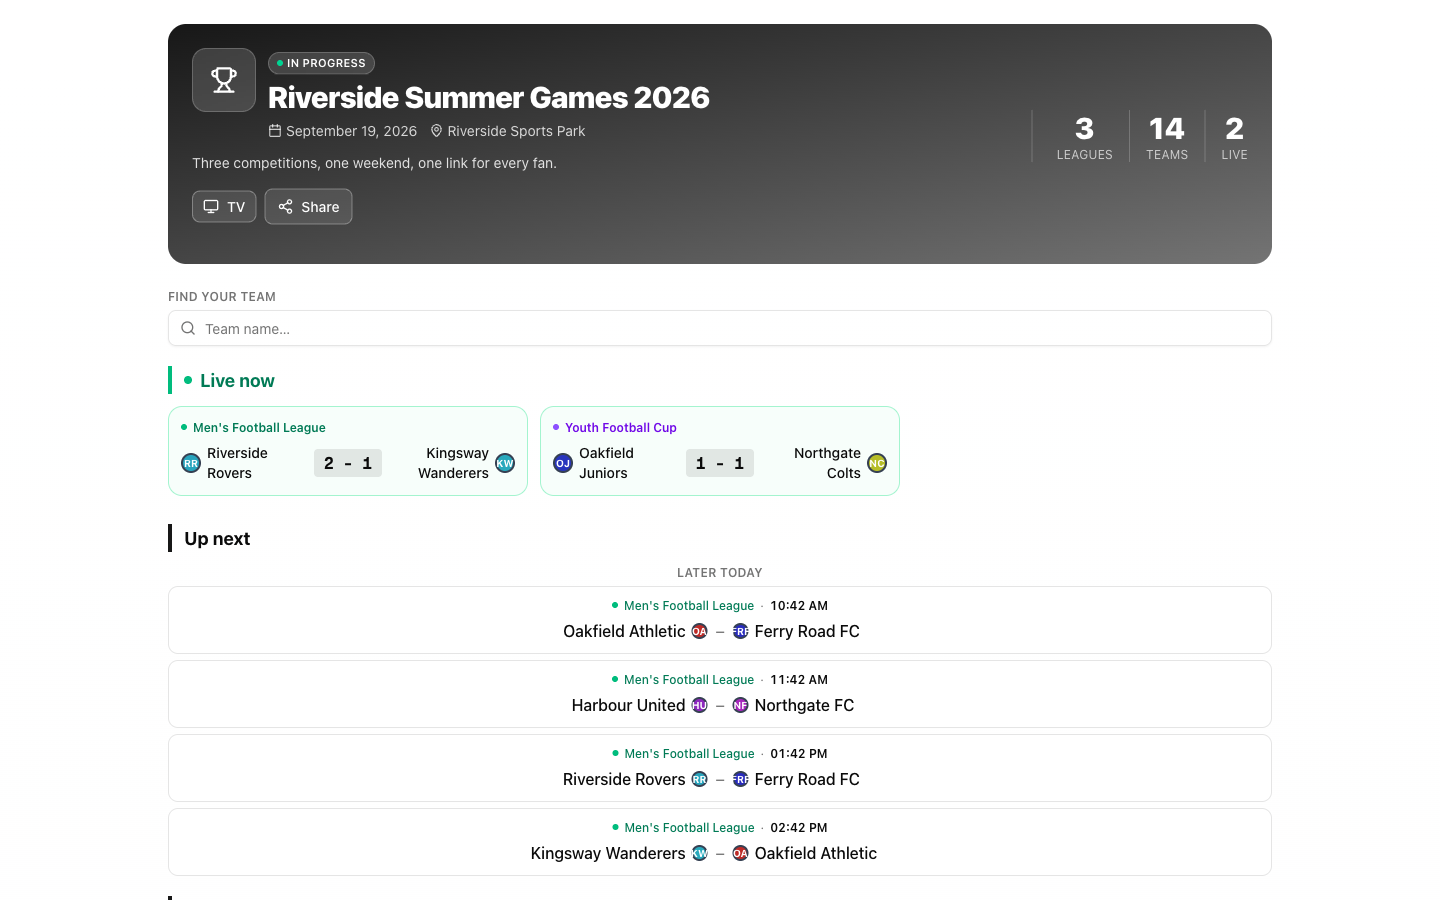This screenshot has width=1440, height=900.
Task: Click Kingsway Wanderers badge in the 02:42 PM fixture
Action: tap(700, 853)
